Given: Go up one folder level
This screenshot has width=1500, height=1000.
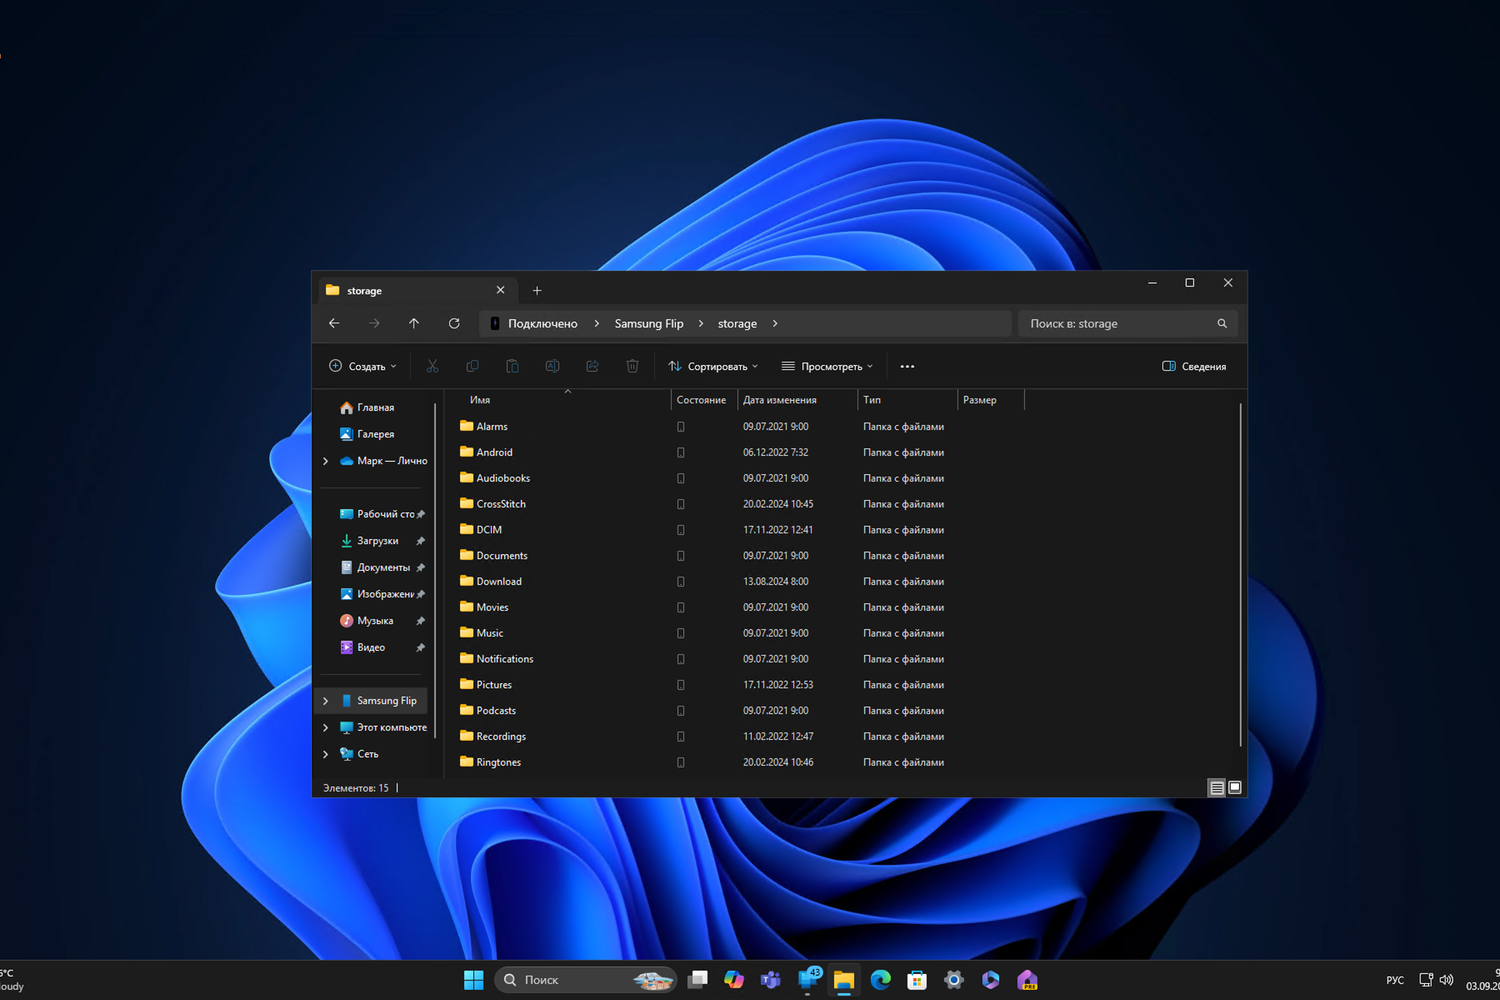Looking at the screenshot, I should pyautogui.click(x=414, y=323).
